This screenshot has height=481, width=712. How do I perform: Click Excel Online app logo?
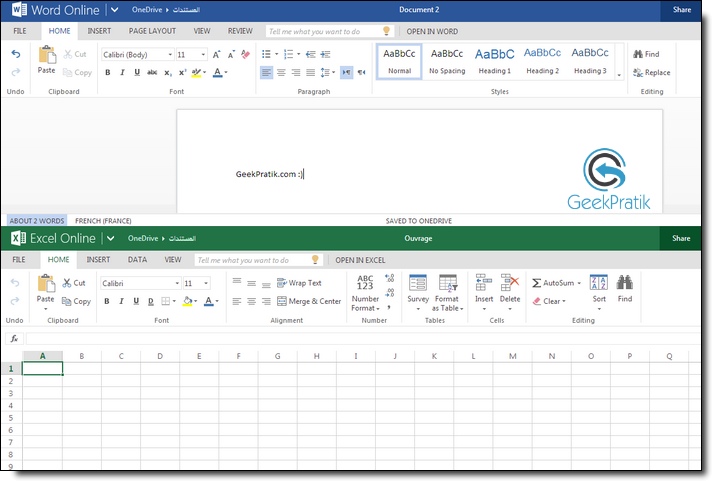[18, 238]
